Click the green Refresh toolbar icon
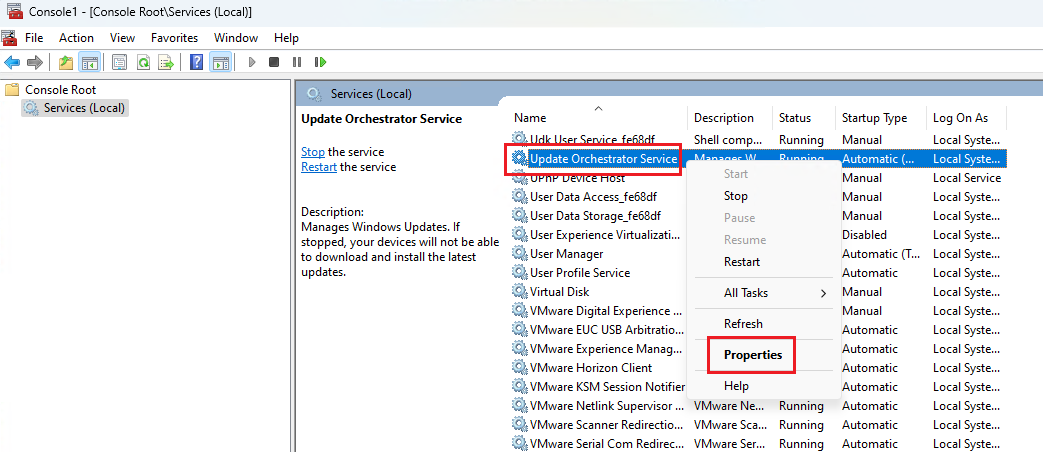 143,62
